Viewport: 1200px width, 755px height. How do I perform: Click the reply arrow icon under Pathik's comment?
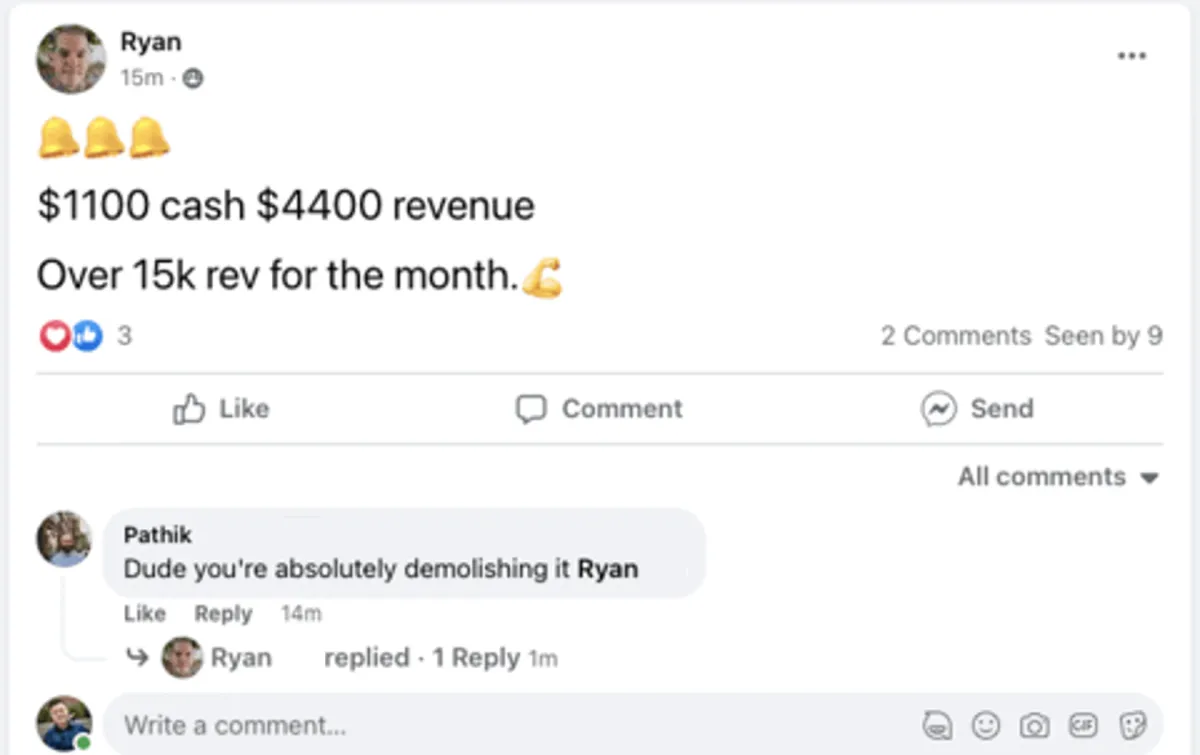click(x=135, y=658)
